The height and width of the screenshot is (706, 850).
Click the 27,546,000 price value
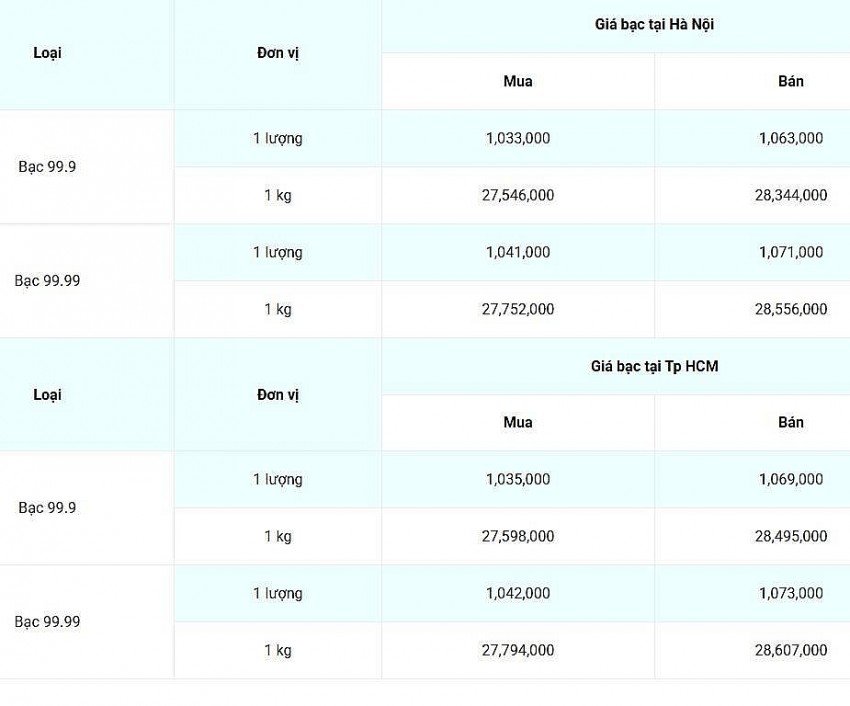click(517, 195)
